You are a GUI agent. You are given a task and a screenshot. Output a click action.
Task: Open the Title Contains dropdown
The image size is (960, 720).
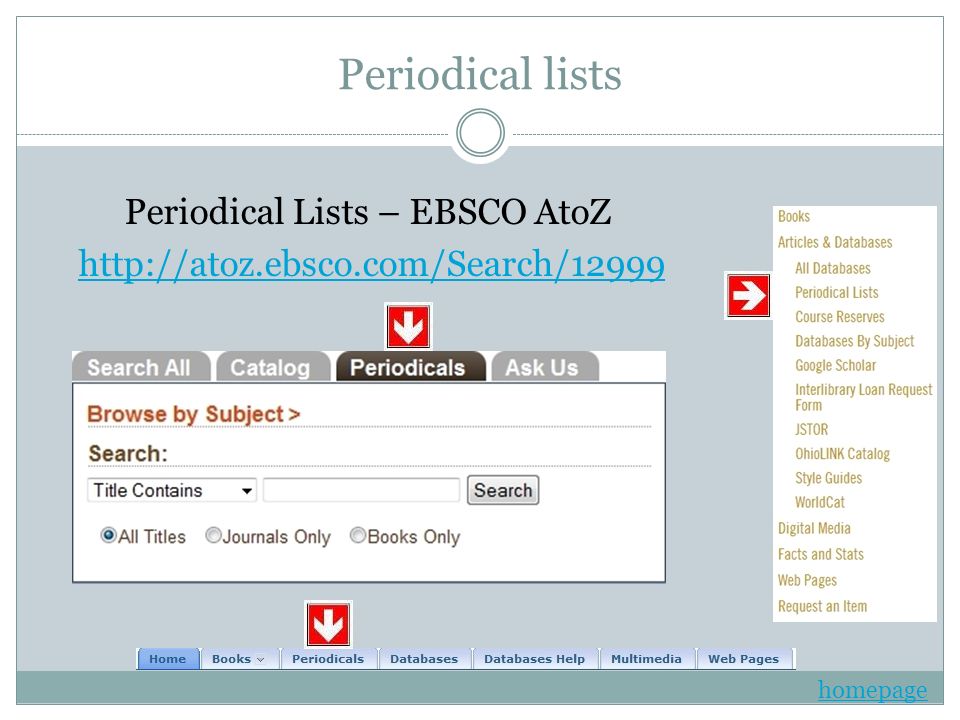172,490
